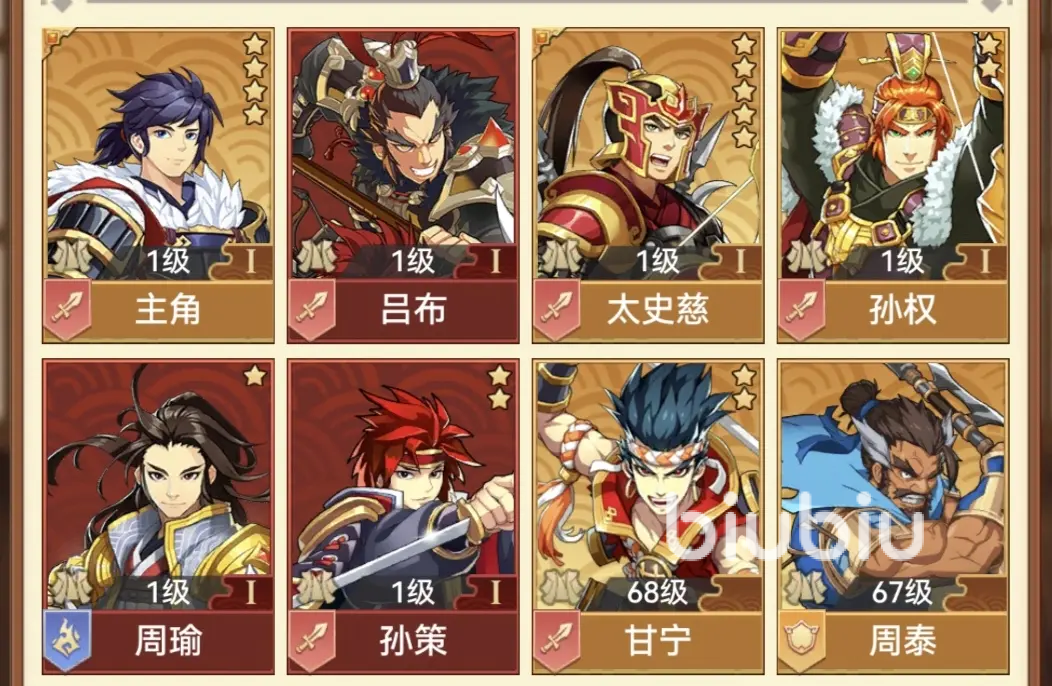The image size is (1052, 686).
Task: Click the blue flame class icon beside 周瑜
Action: click(x=67, y=640)
